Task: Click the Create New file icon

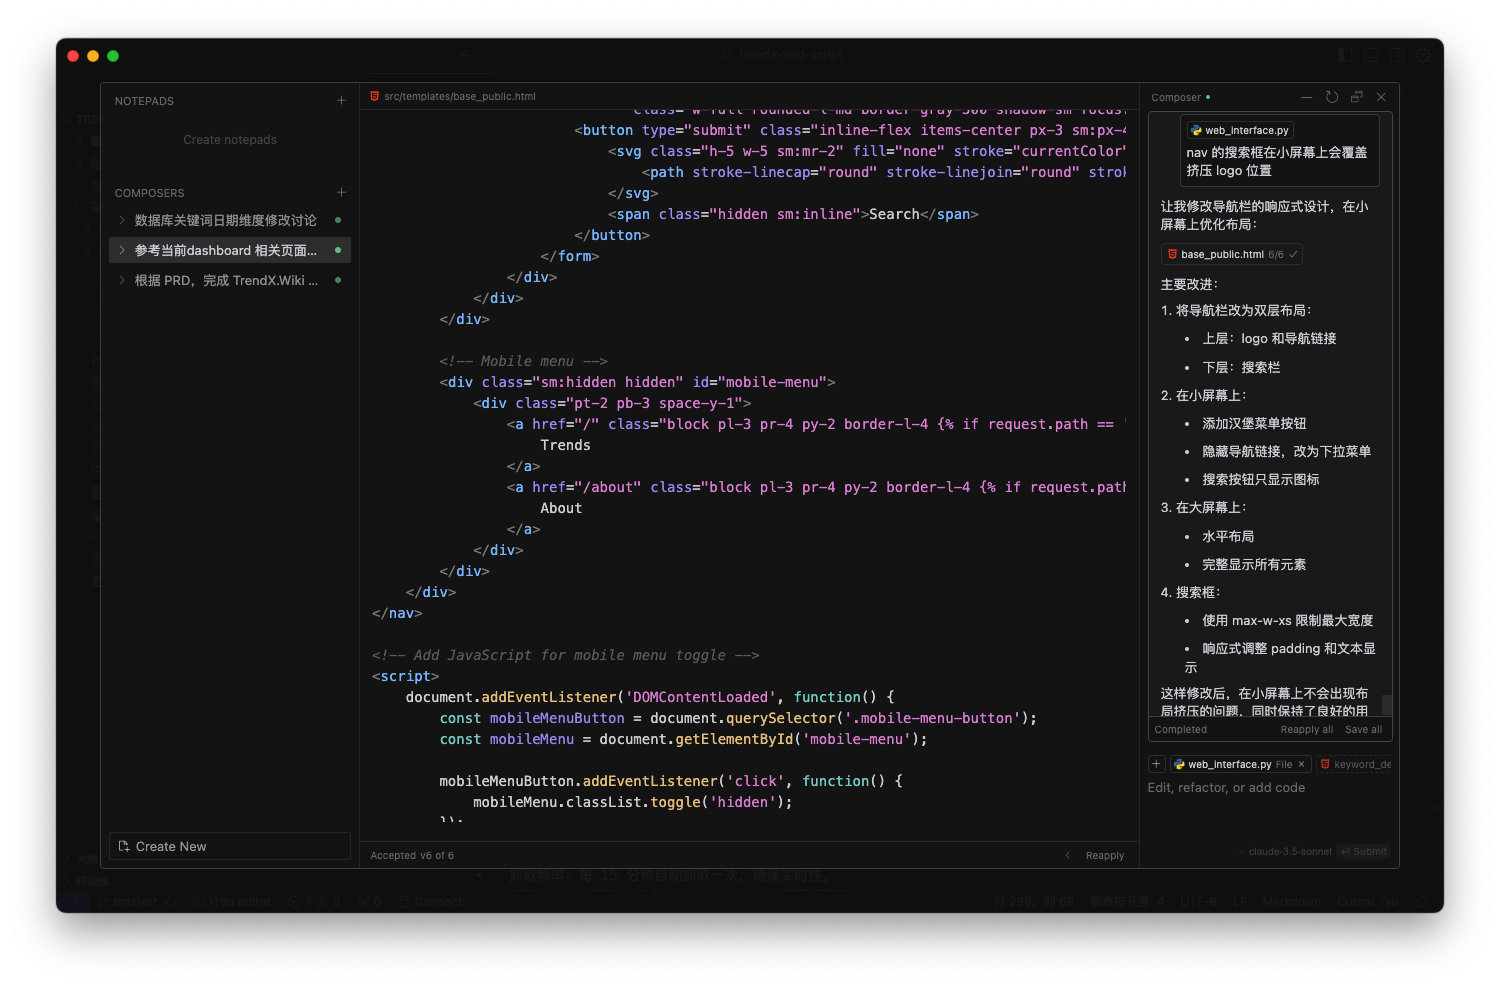Action: click(124, 846)
